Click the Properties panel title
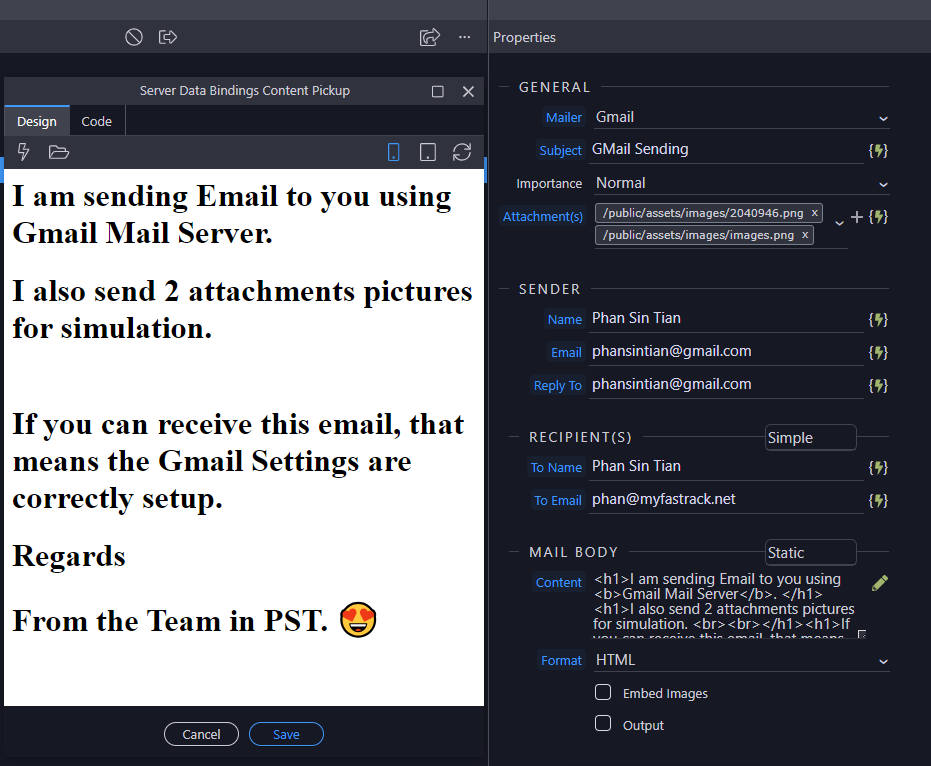The height and width of the screenshot is (766, 931). click(524, 37)
